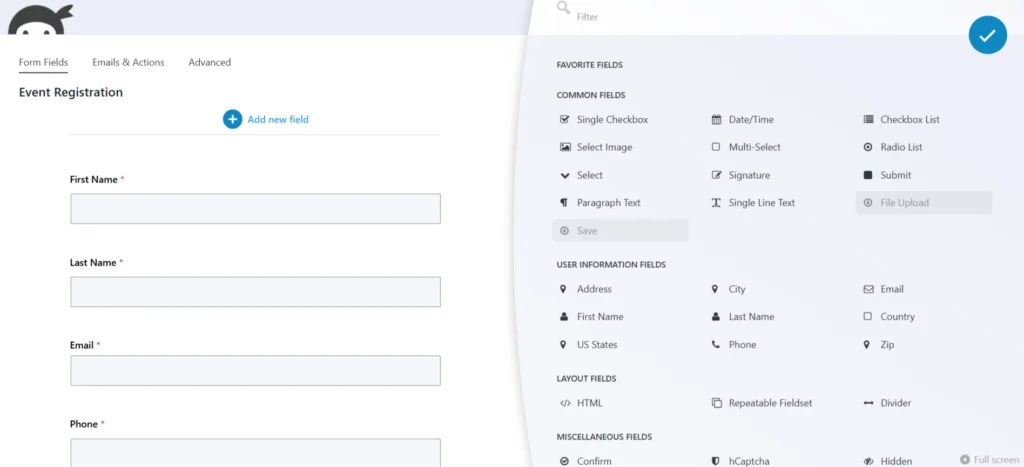Image resolution: width=1024 pixels, height=467 pixels.
Task: Add the Radio List field
Action: (x=892, y=148)
